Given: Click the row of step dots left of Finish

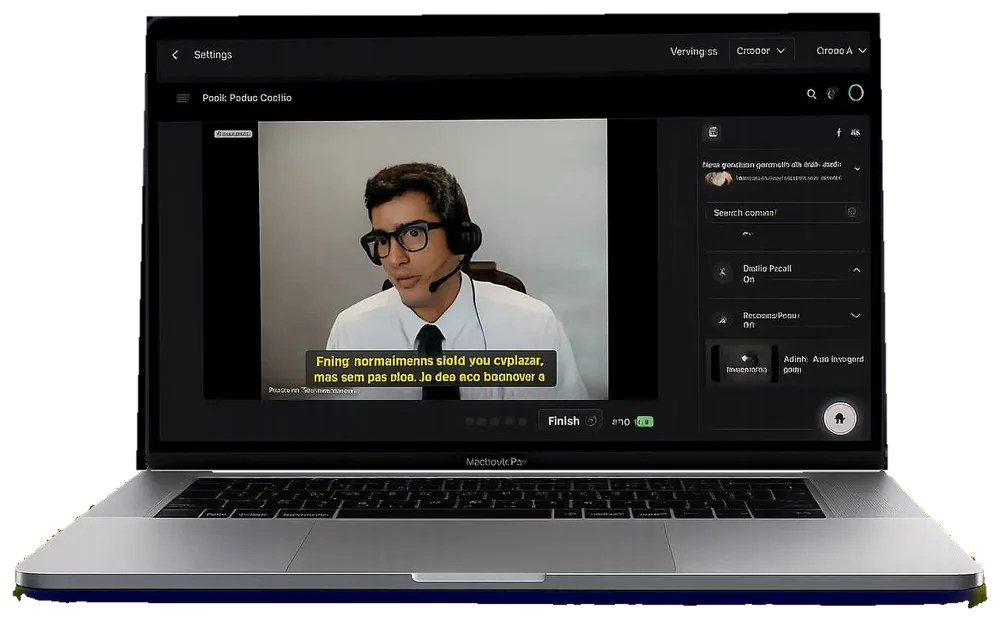Looking at the screenshot, I should [496, 421].
